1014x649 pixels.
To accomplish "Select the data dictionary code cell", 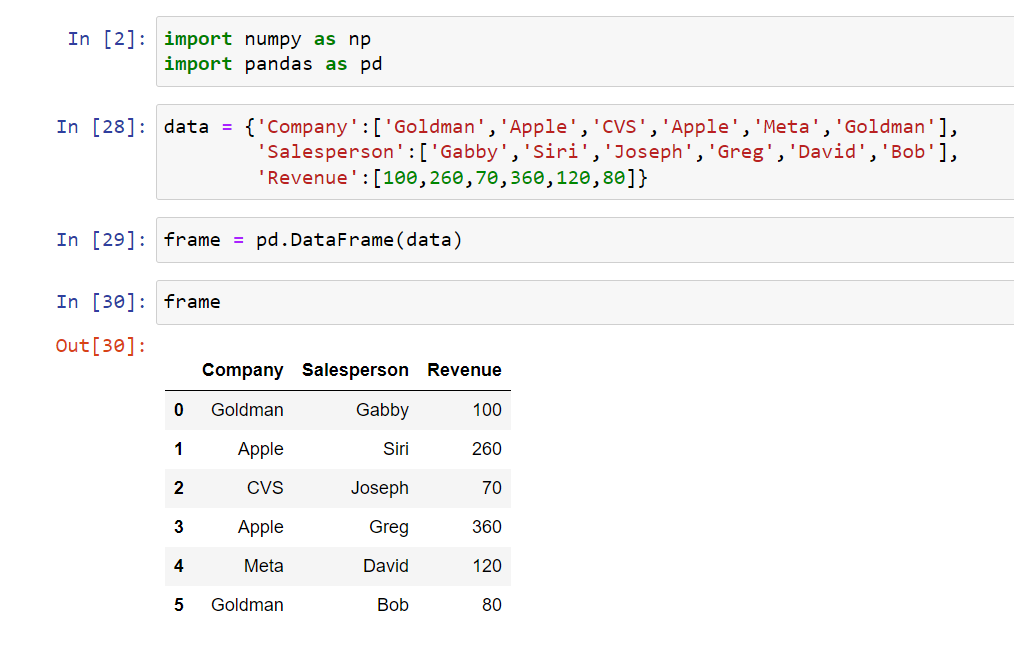I will (585, 152).
